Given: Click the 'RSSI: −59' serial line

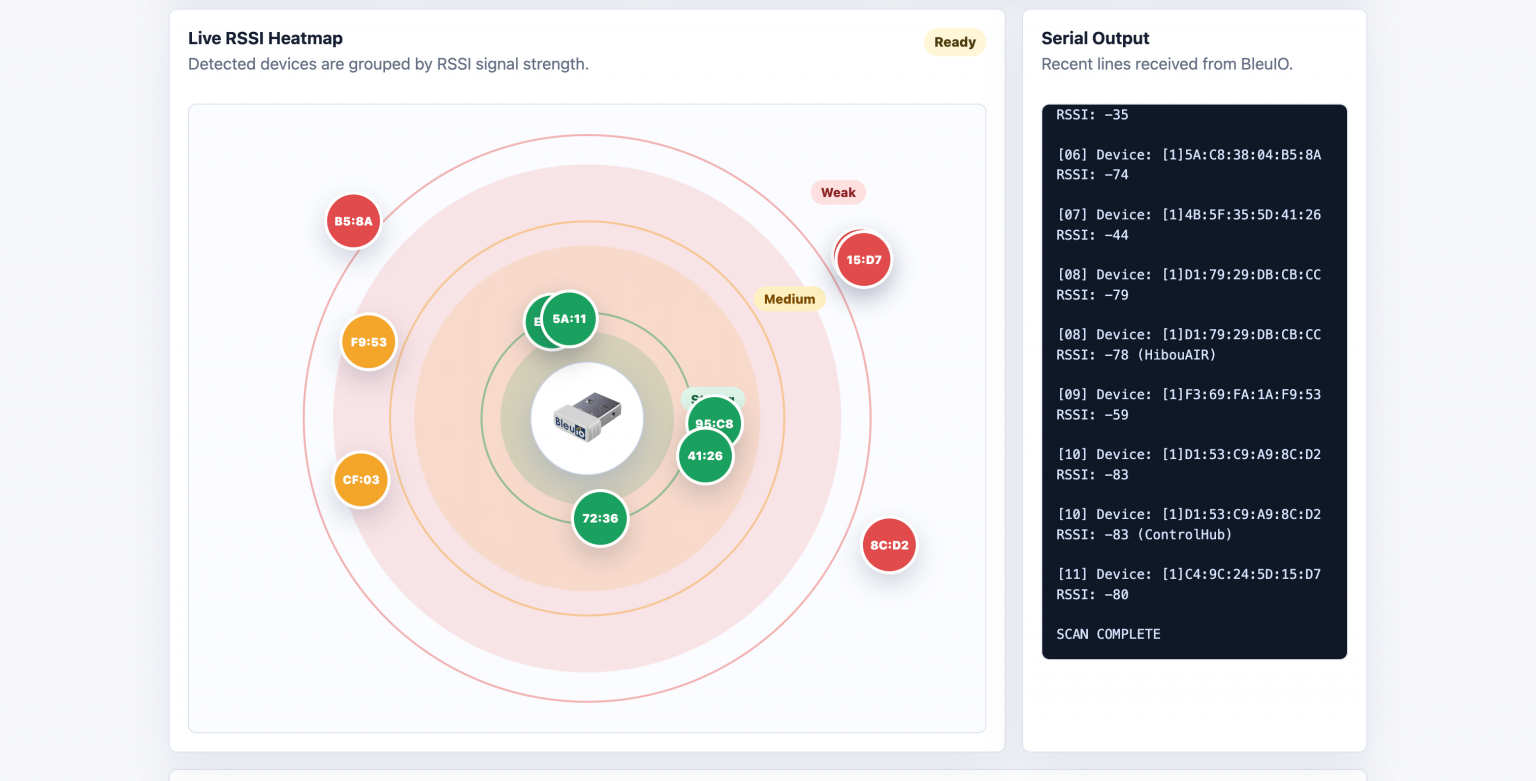Looking at the screenshot, I should (1092, 415).
